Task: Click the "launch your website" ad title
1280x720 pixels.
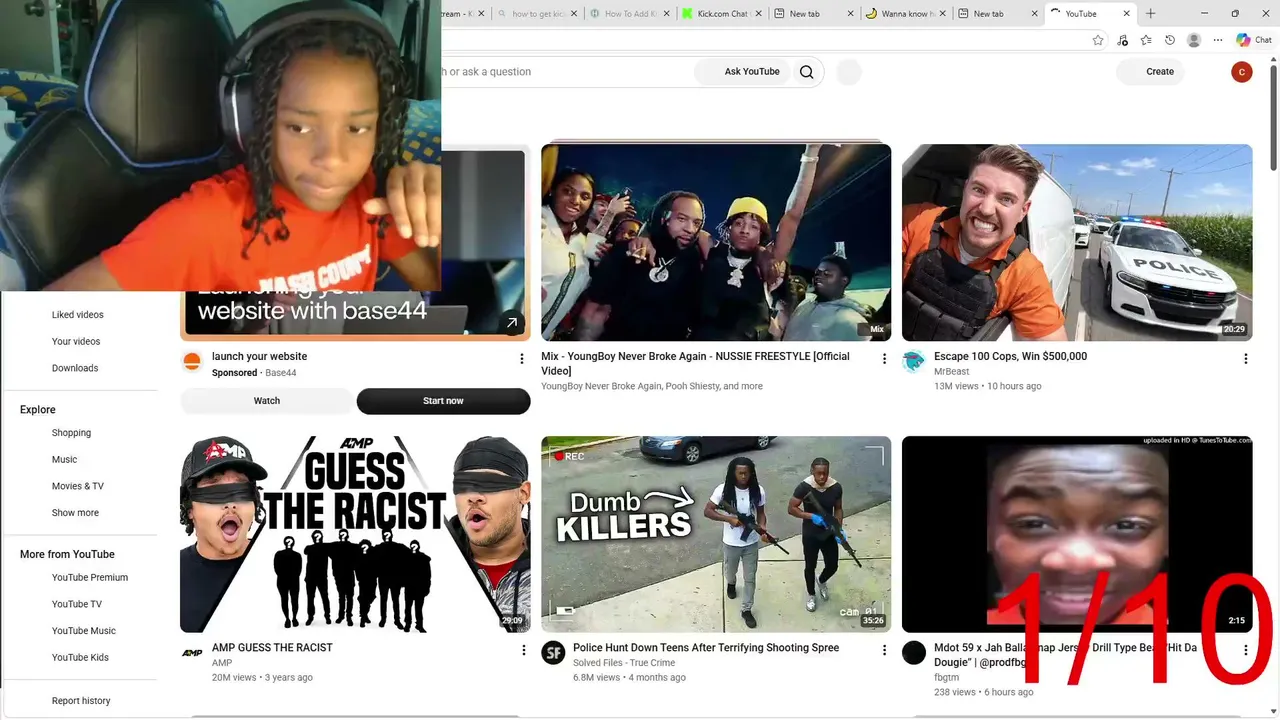Action: pyautogui.click(x=259, y=357)
